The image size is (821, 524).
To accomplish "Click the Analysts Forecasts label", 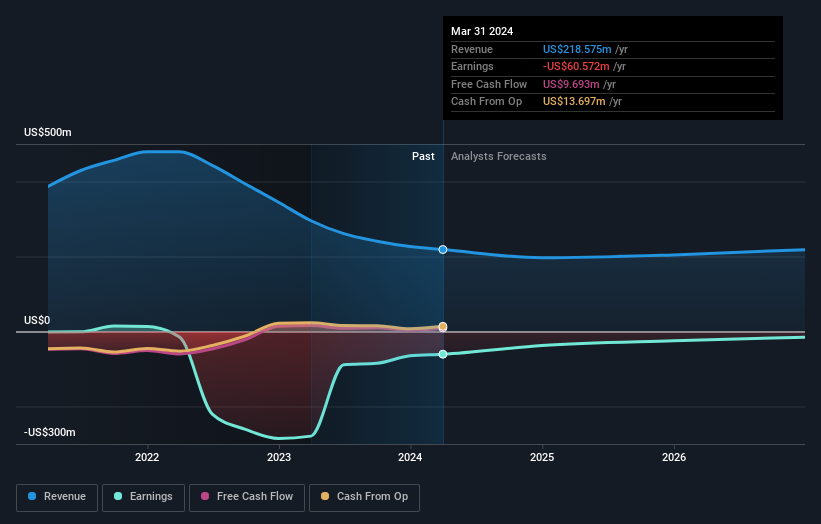I will click(498, 156).
